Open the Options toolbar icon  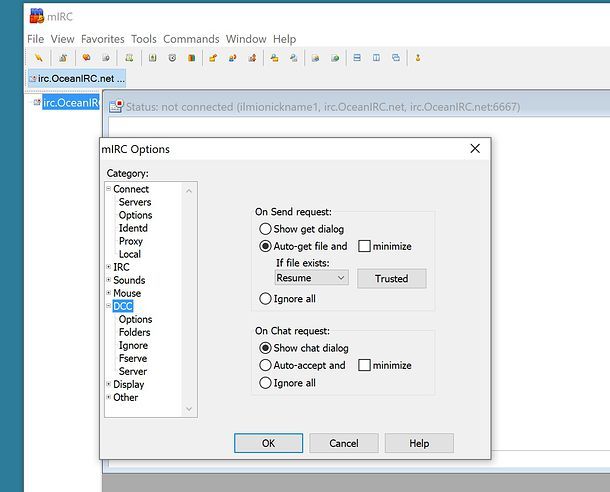click(x=63, y=58)
